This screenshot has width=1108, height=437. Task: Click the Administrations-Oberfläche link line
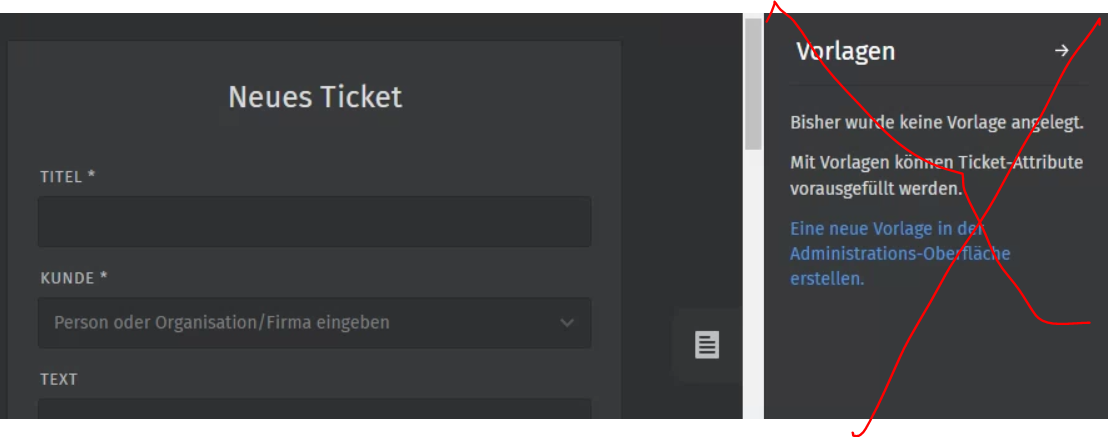click(900, 253)
